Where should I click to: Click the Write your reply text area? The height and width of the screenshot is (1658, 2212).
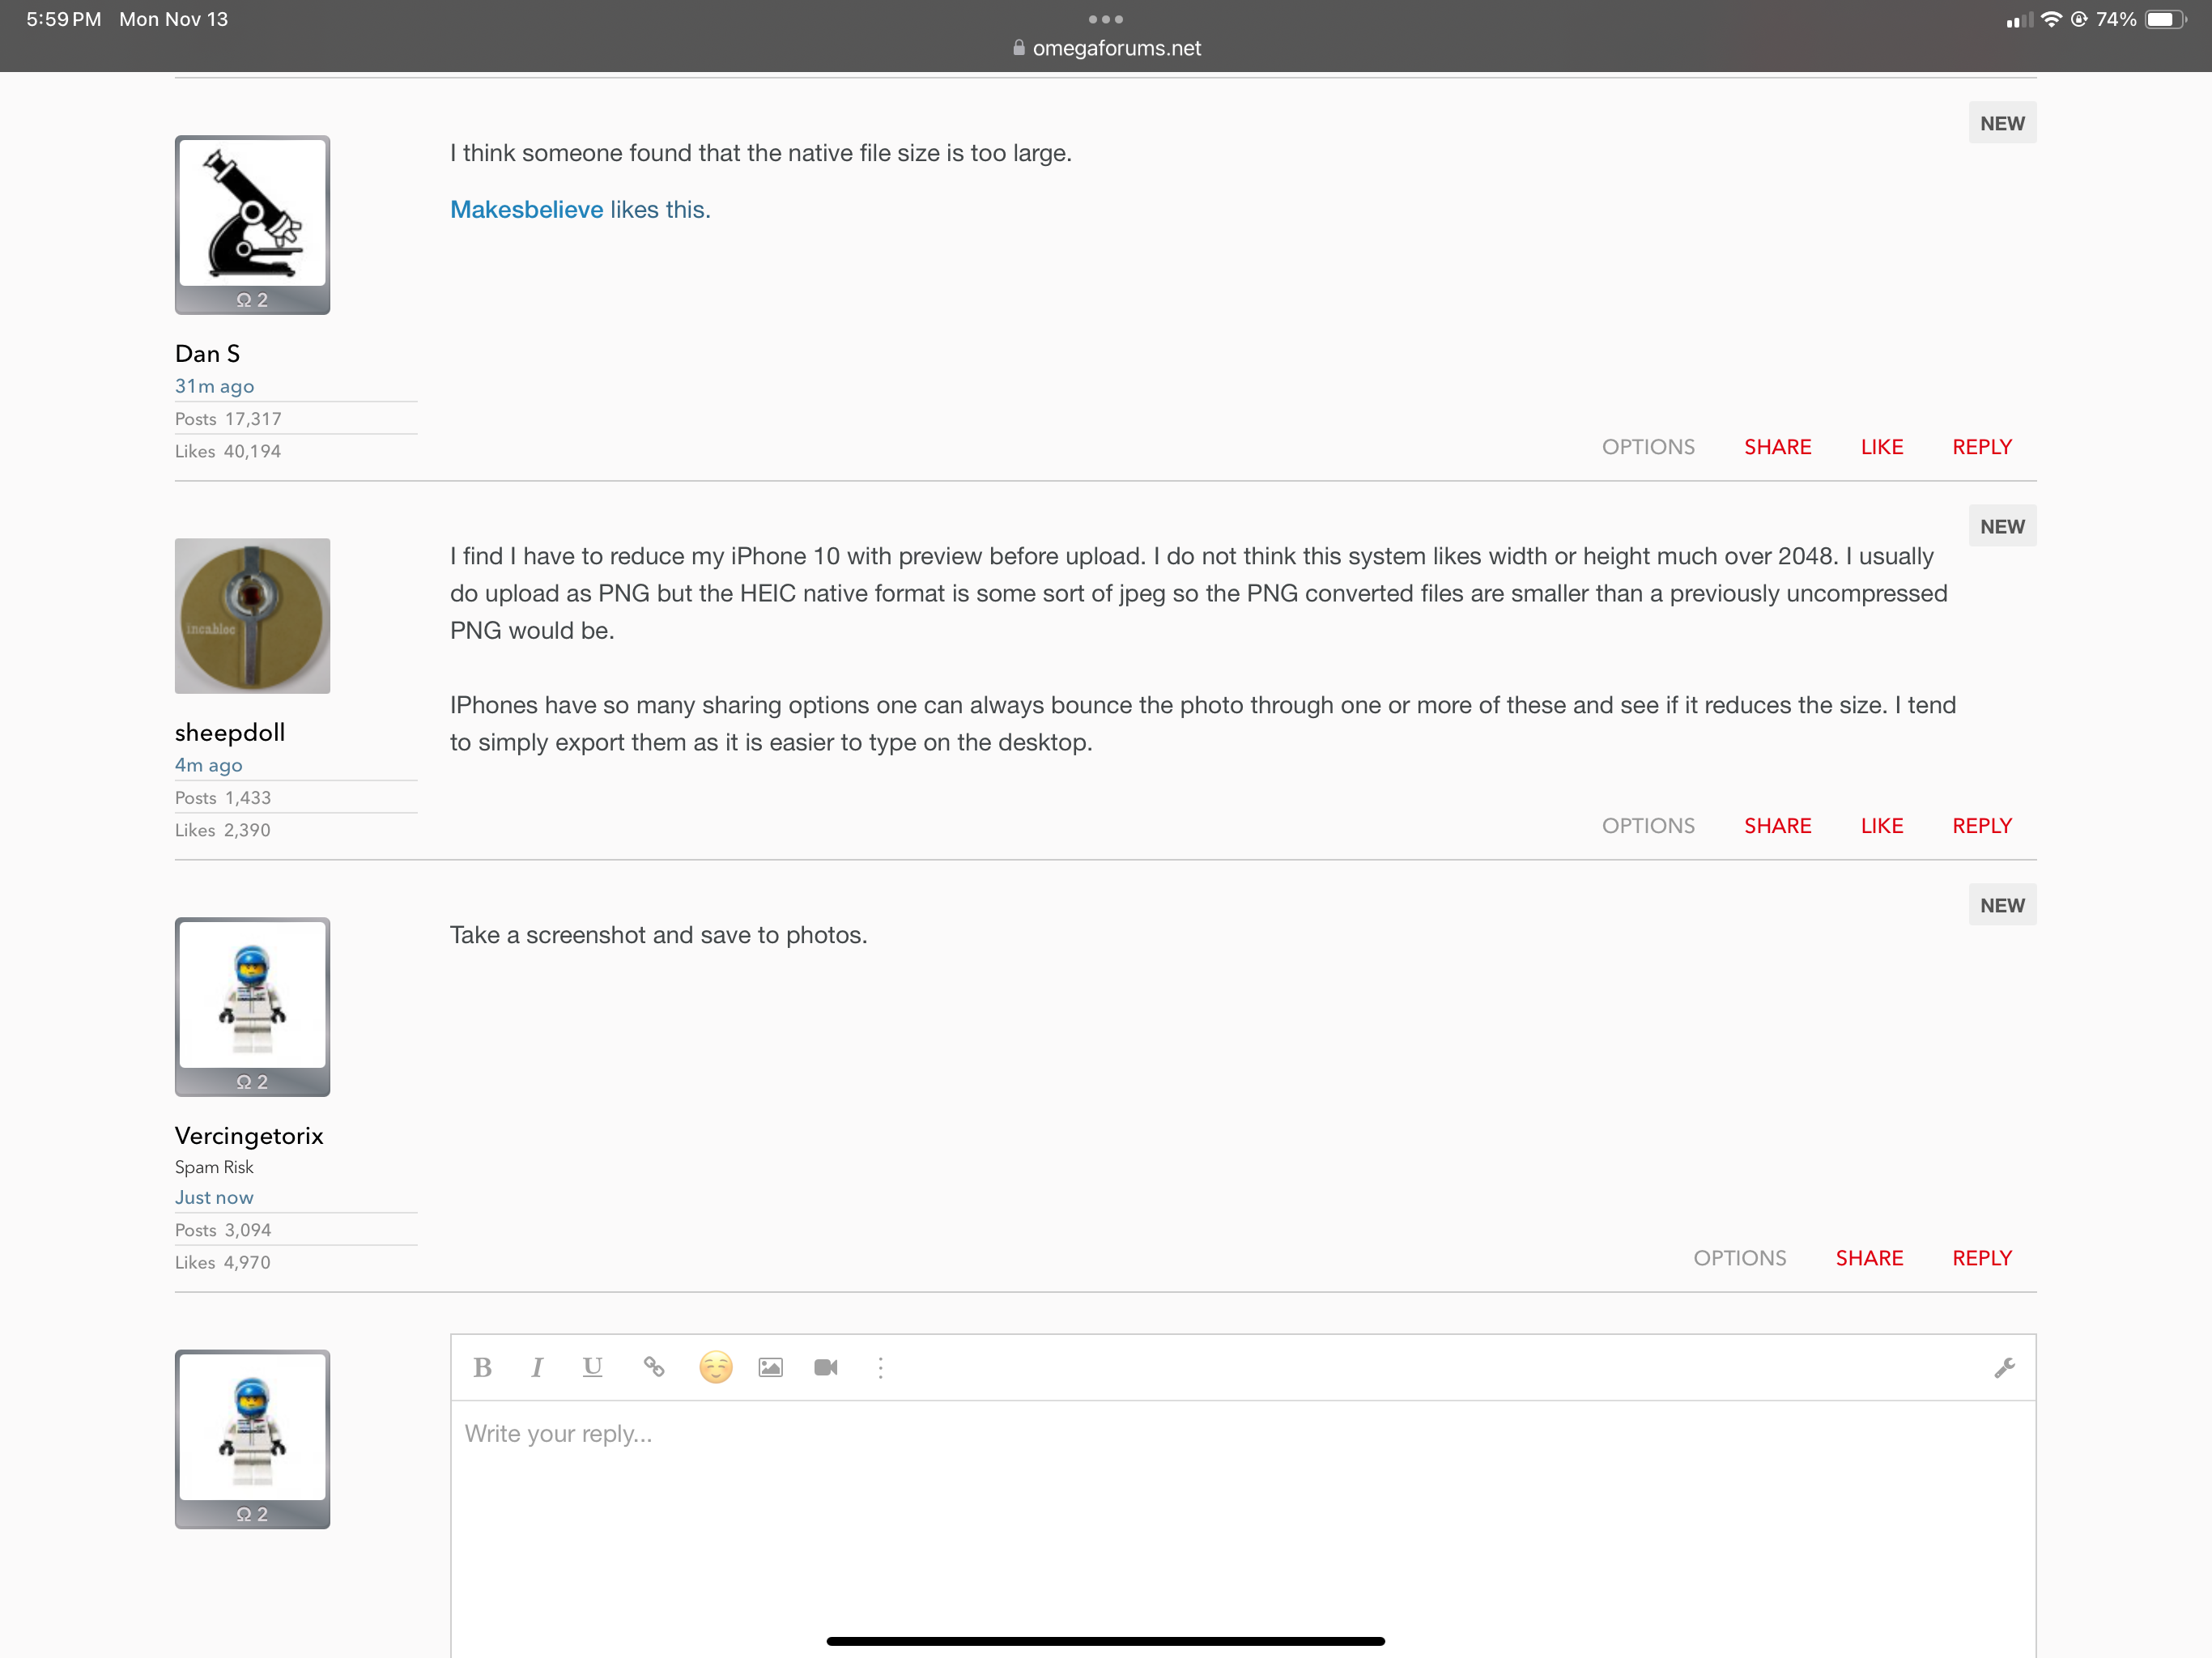point(1240,1500)
